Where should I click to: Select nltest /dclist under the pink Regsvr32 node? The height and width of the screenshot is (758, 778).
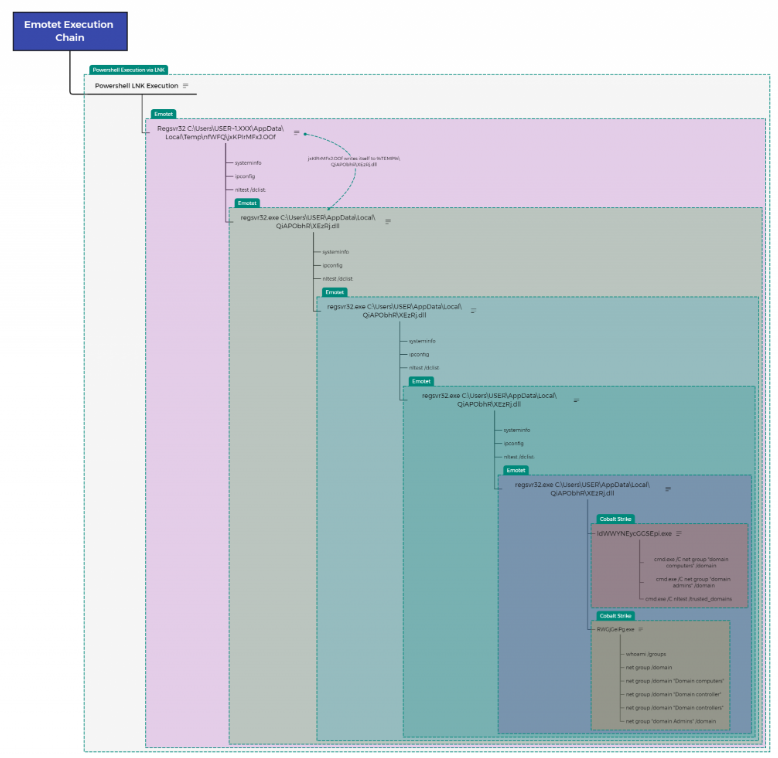tap(251, 190)
